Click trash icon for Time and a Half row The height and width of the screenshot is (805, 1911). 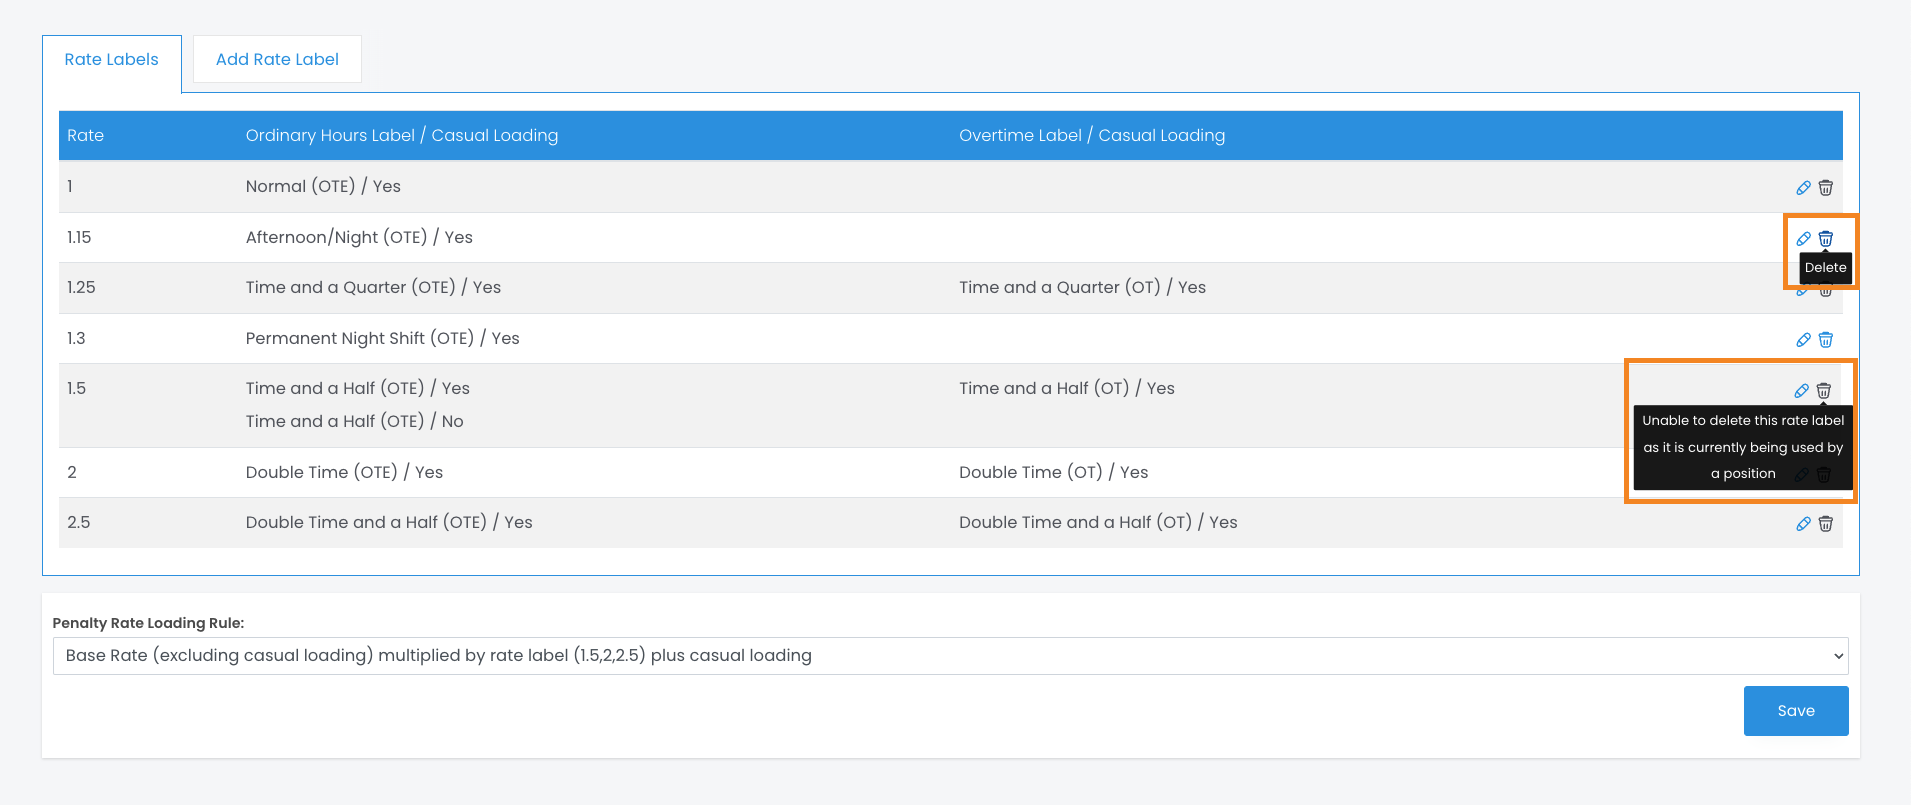click(x=1823, y=391)
